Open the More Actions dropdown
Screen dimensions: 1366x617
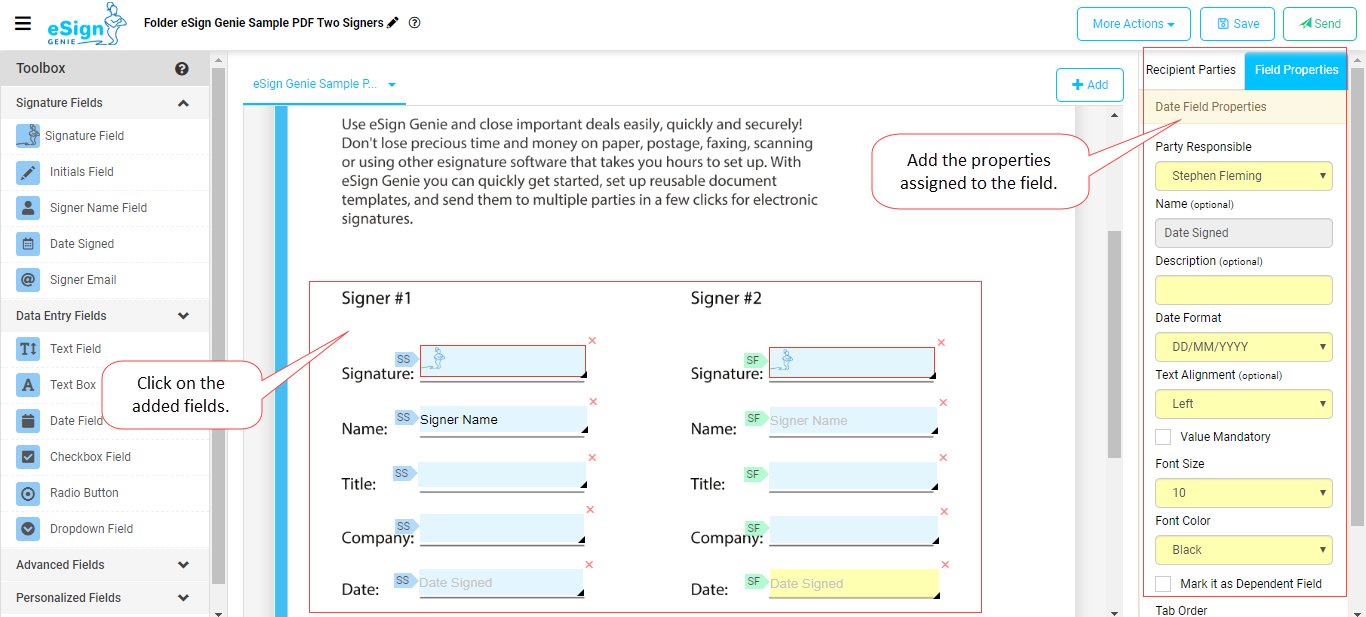pyautogui.click(x=1132, y=24)
